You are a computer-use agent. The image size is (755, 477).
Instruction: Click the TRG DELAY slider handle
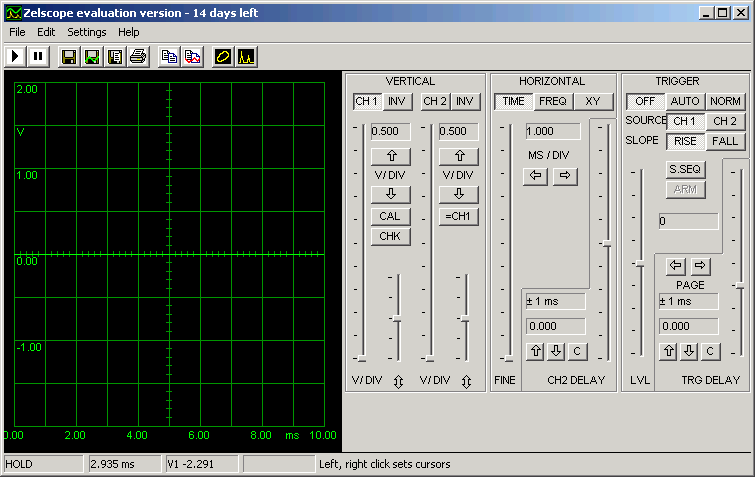point(741,286)
